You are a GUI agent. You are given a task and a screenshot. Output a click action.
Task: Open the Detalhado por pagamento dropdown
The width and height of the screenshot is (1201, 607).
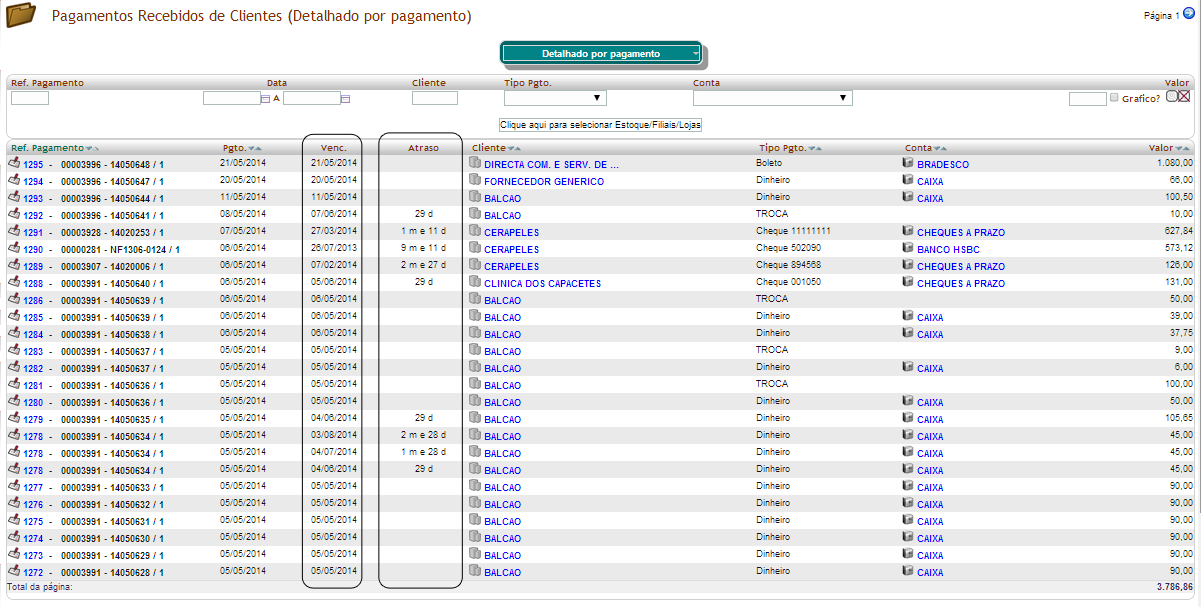tap(601, 54)
